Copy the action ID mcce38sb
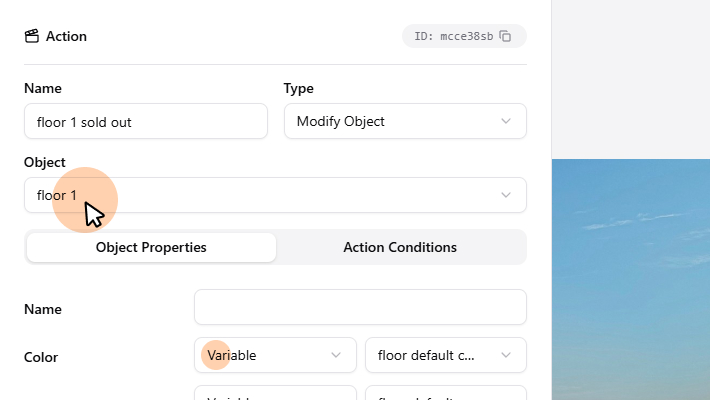 coord(506,36)
